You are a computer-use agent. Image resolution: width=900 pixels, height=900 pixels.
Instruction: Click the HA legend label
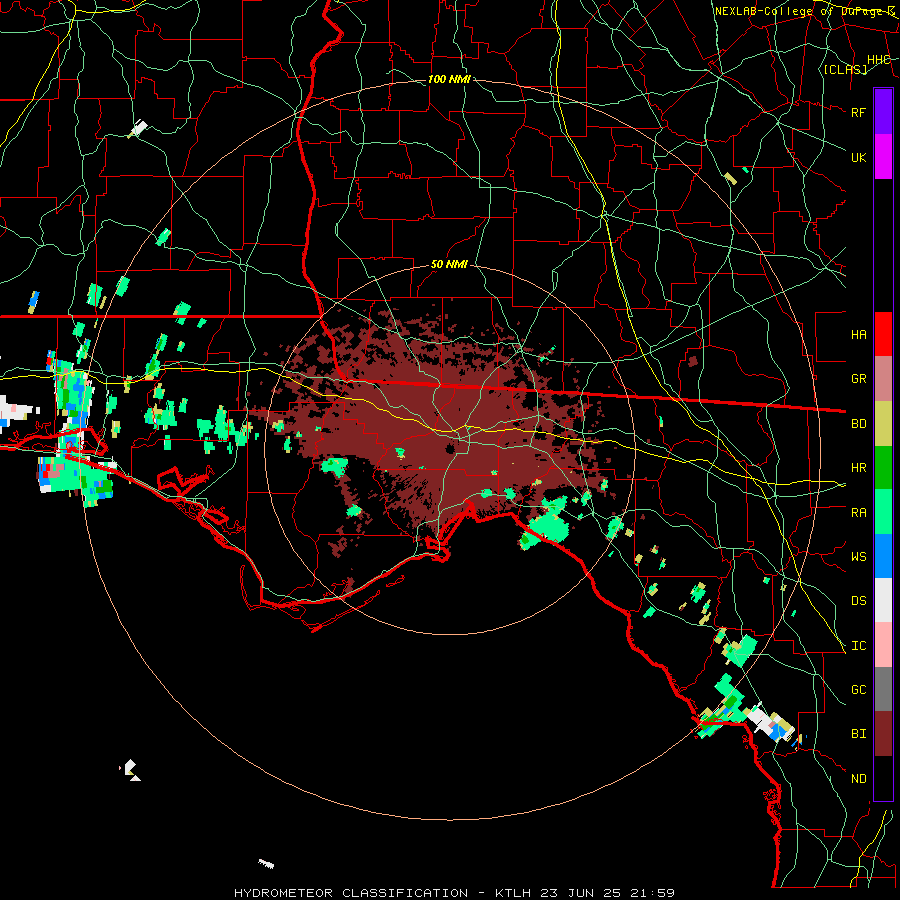(x=858, y=334)
